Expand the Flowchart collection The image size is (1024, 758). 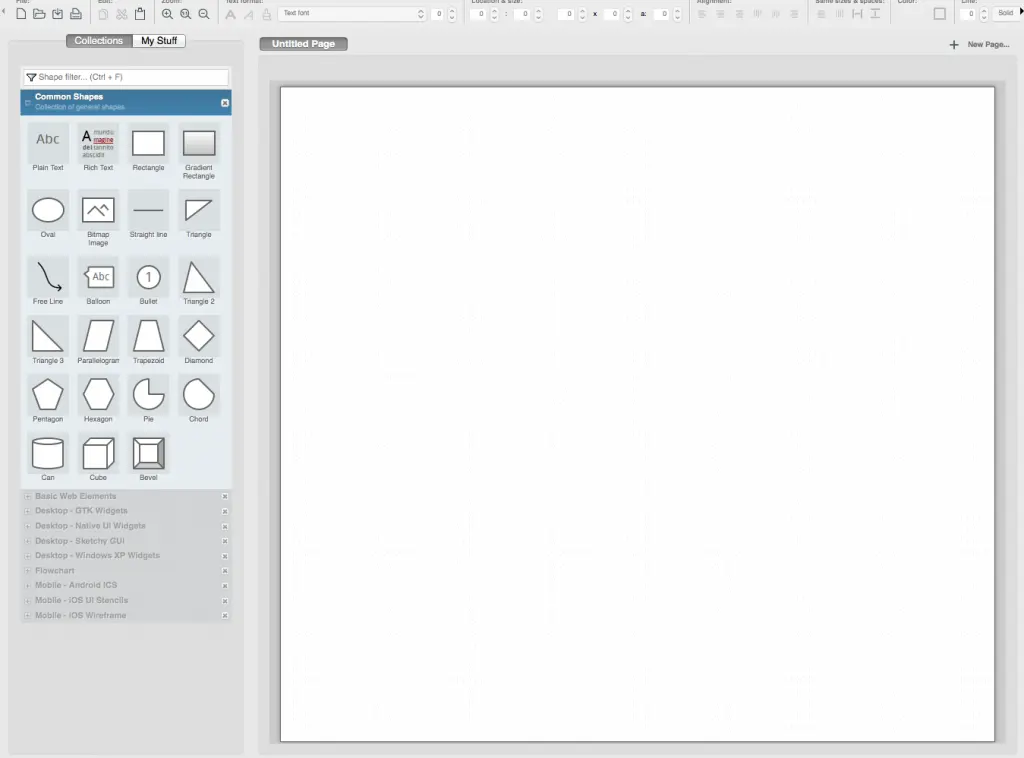tap(55, 570)
